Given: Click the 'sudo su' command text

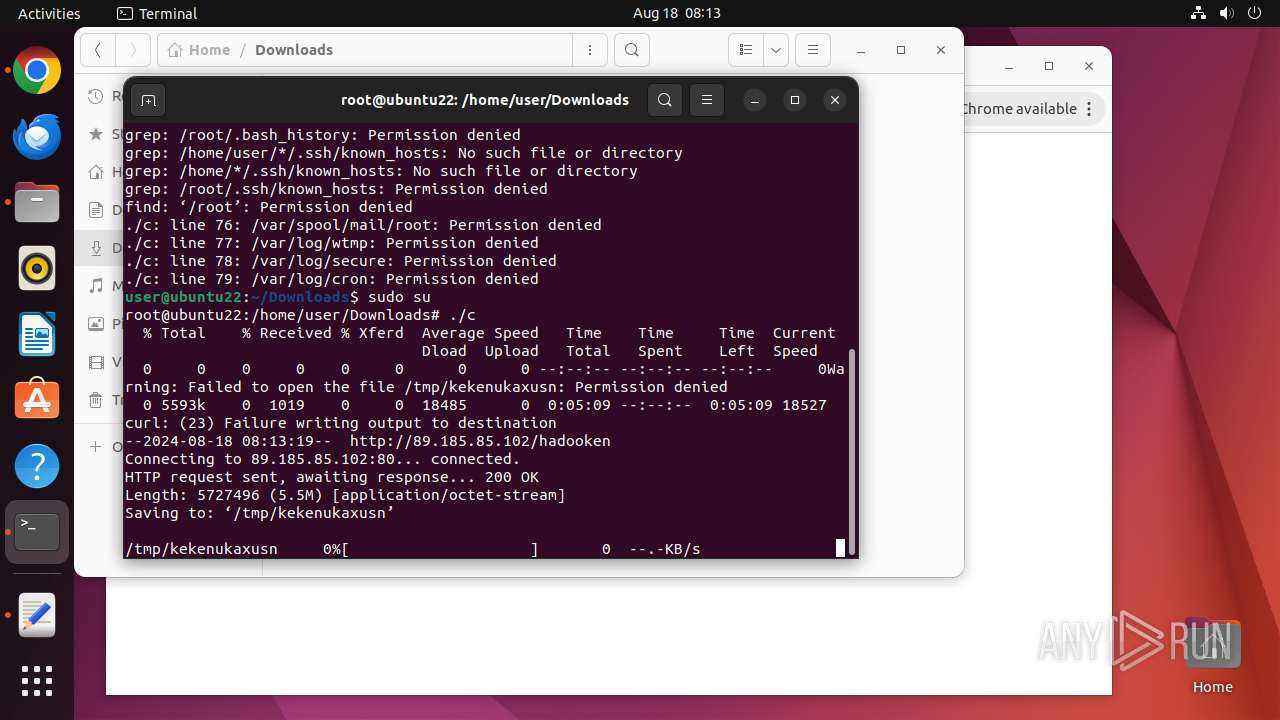Looking at the screenshot, I should tap(399, 297).
